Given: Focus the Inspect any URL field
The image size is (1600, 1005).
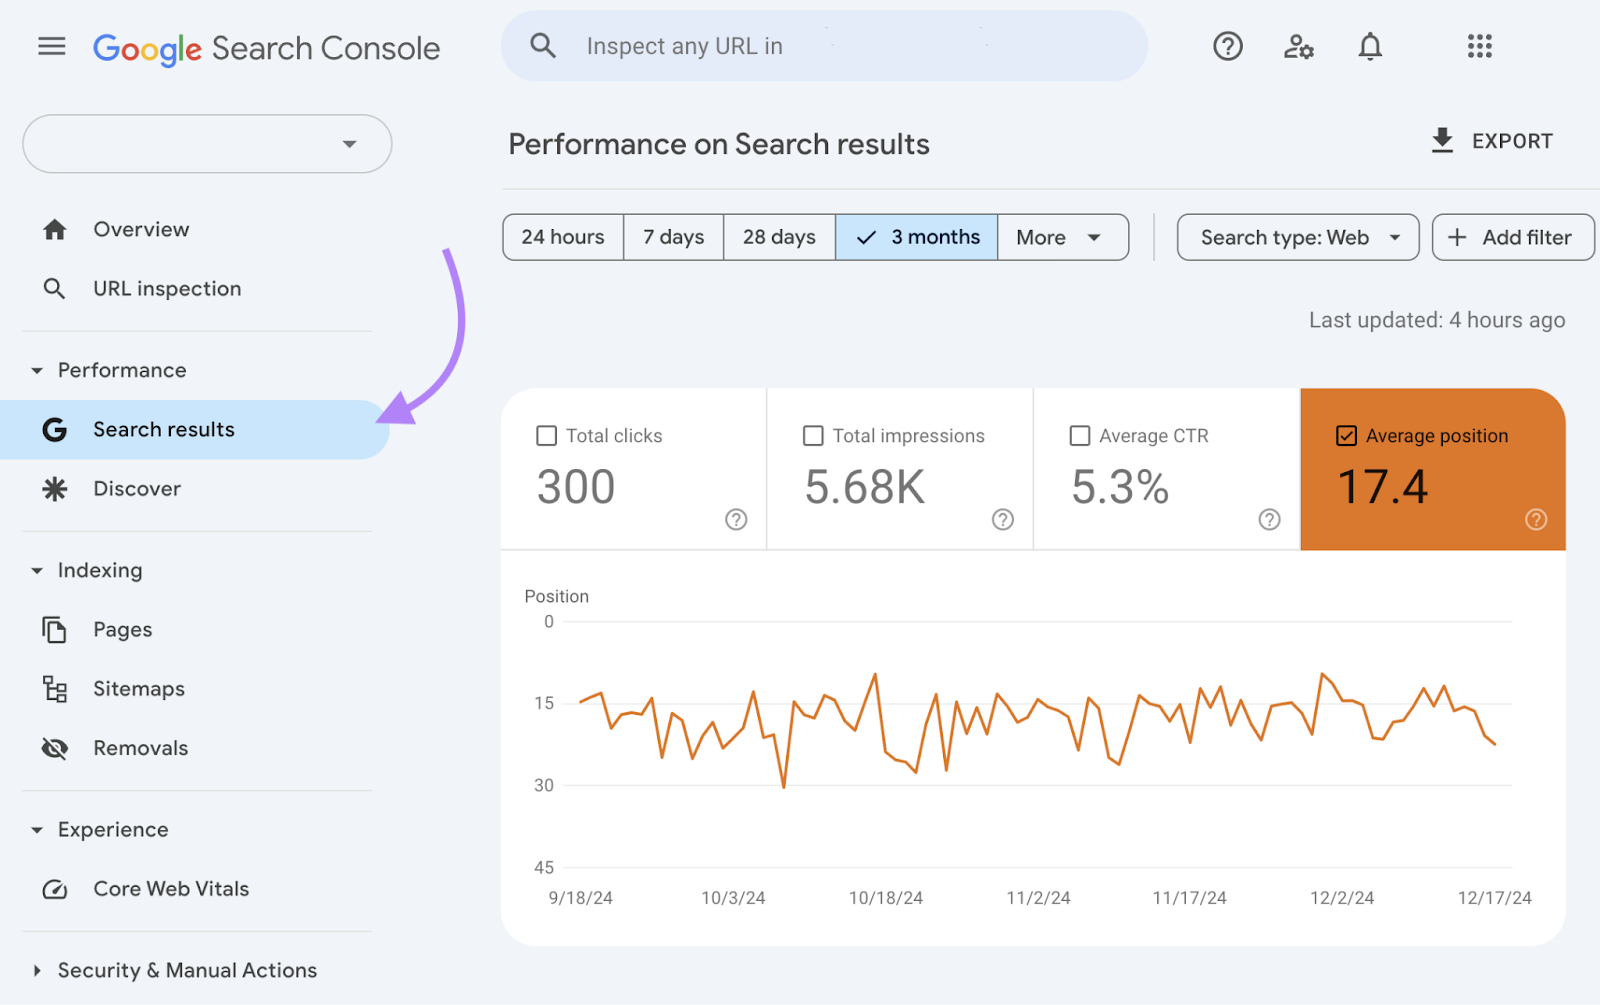Looking at the screenshot, I should tap(824, 46).
